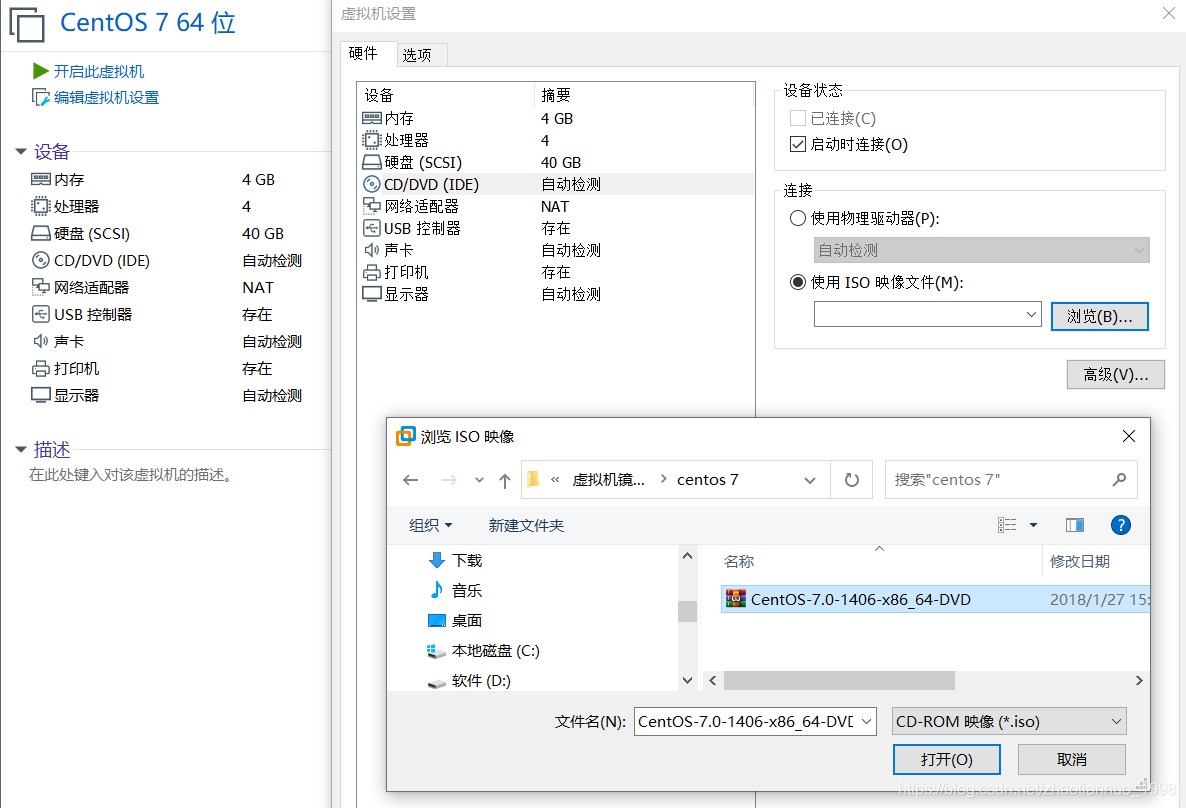Click the 浏览(B) button
The width and height of the screenshot is (1186, 808).
point(1099,315)
